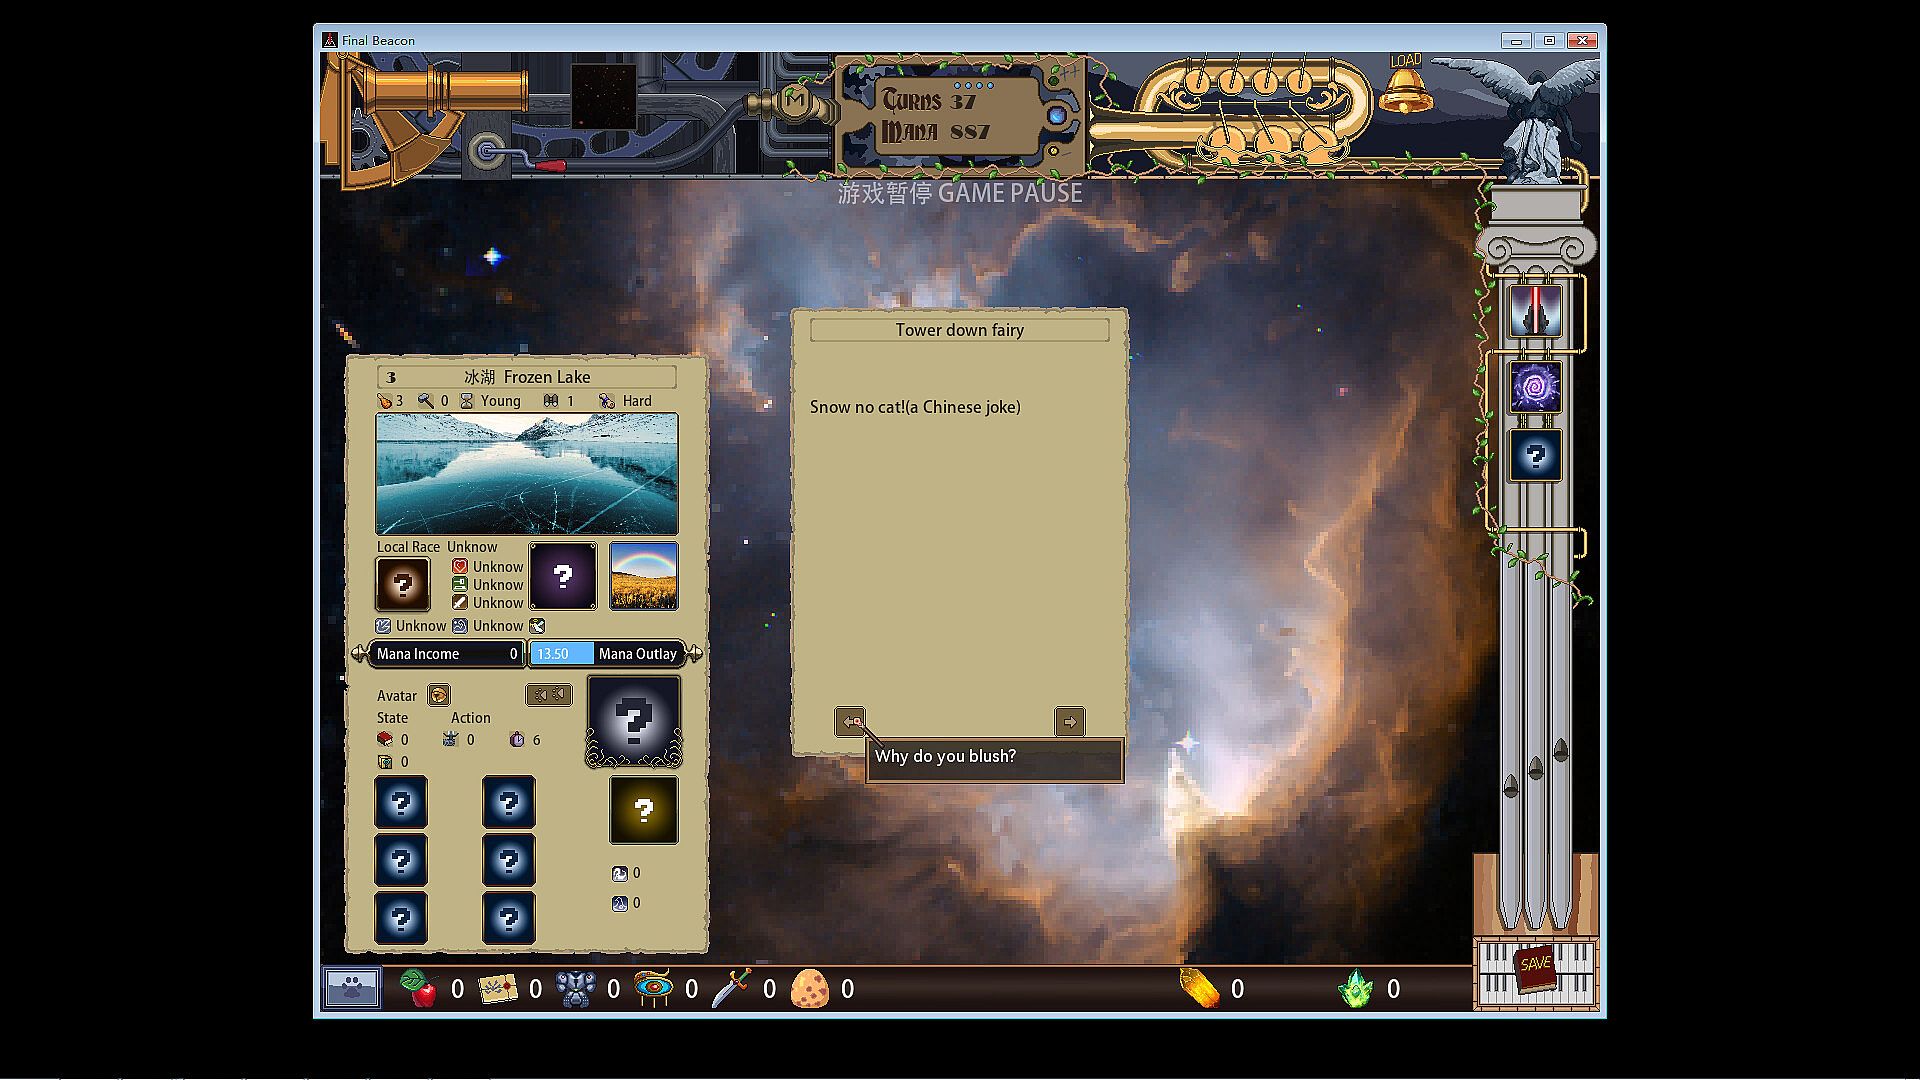Click the golden eye resource icon
Viewport: 1920px width, 1080px height.
[x=653, y=989]
